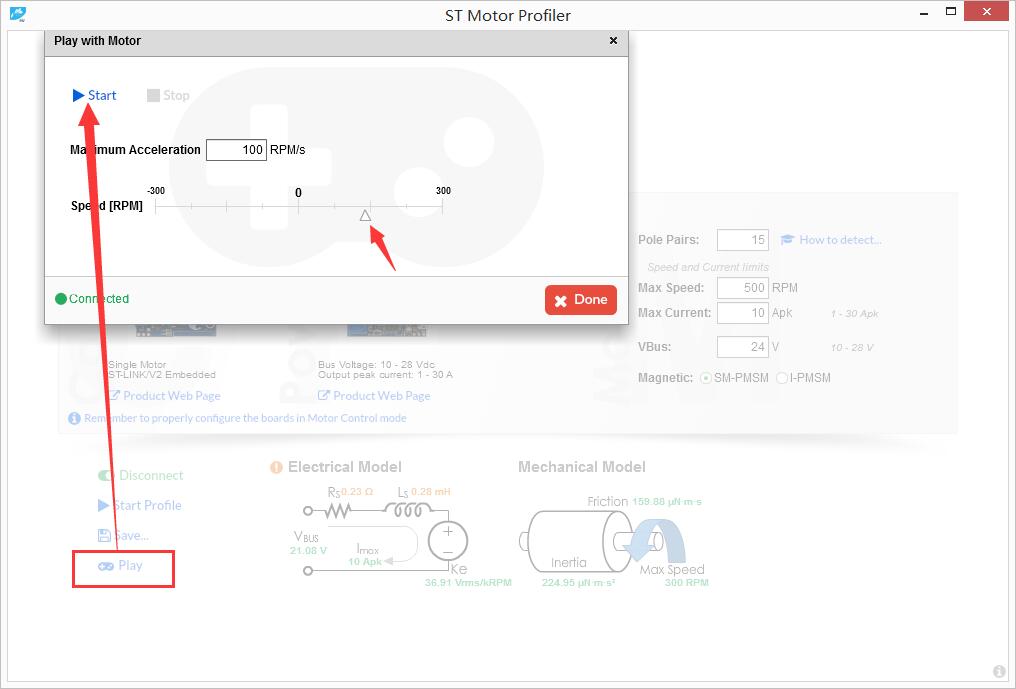The height and width of the screenshot is (689, 1016).
Task: Click the green Connected status indicator
Action: click(x=92, y=299)
